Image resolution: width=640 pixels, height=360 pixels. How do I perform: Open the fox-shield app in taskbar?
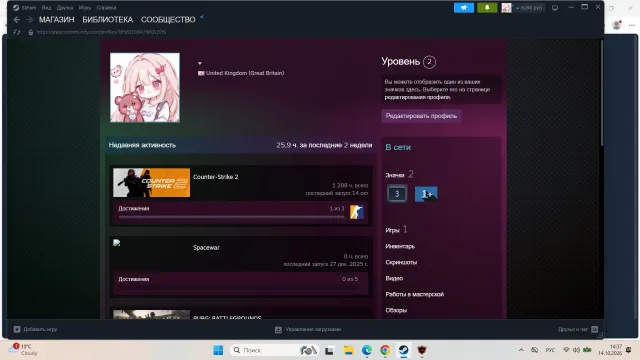(422, 350)
